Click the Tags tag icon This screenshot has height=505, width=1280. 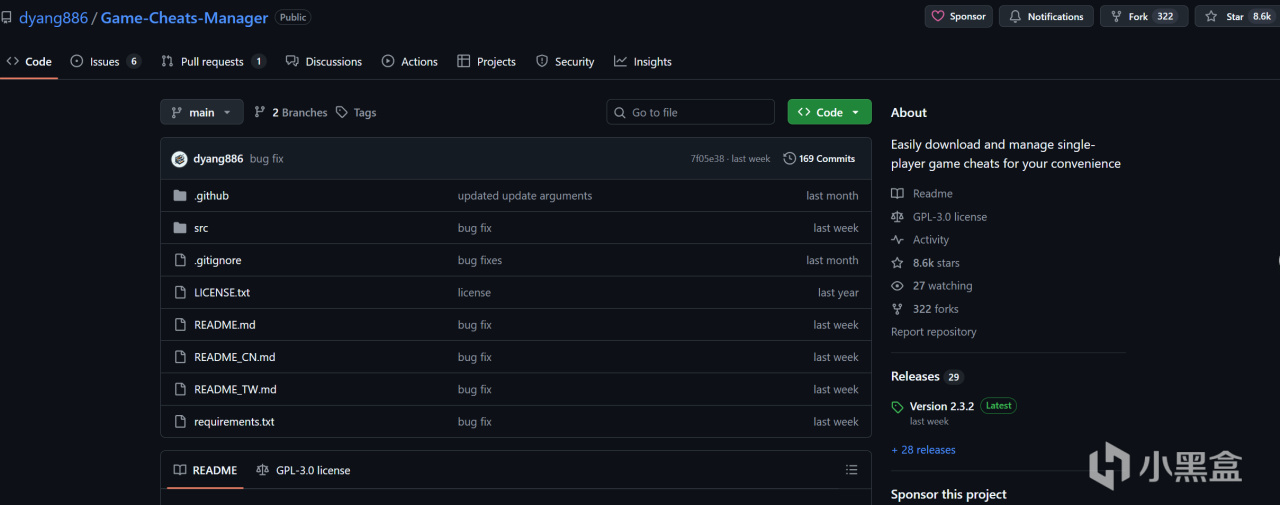[x=342, y=113]
